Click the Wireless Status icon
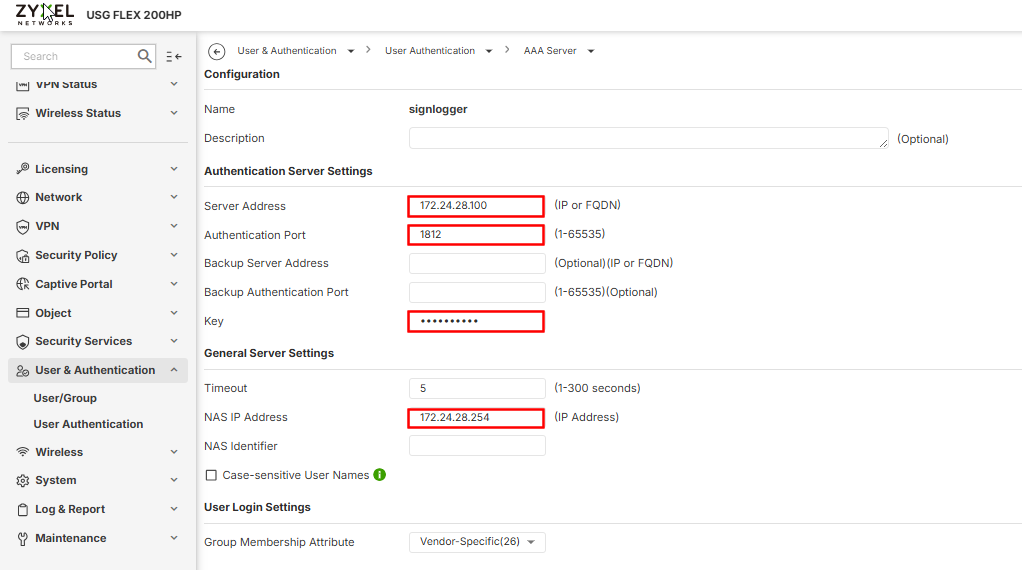Viewport: 1022px width, 570px height. tap(23, 113)
